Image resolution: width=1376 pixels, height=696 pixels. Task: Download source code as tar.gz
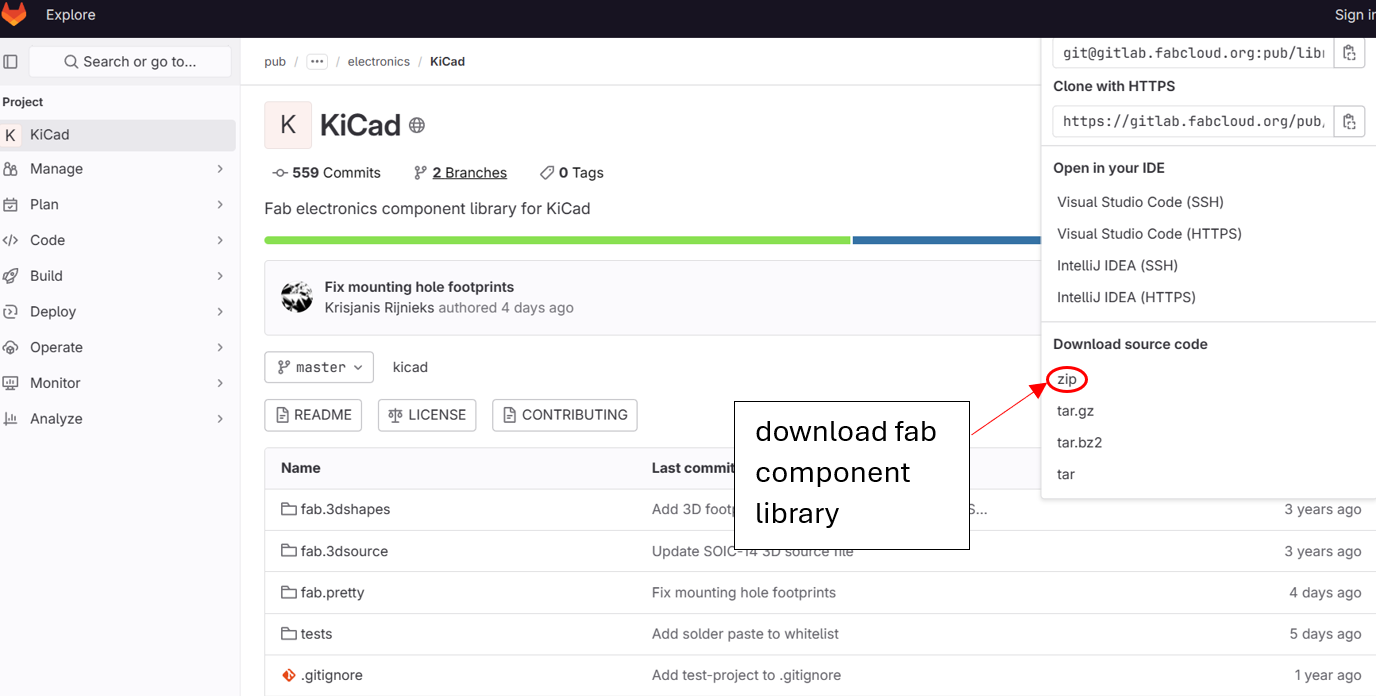point(1075,411)
